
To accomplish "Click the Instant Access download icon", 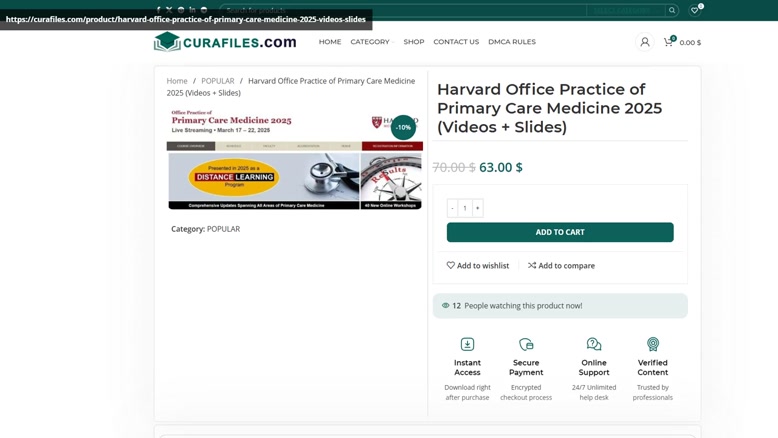I will [467, 344].
